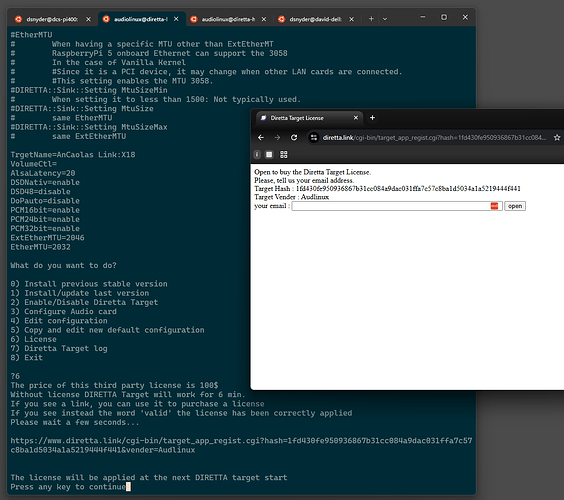564x500 pixels.
Task: Open new terminal tab with plus button
Action: (x=371, y=19)
